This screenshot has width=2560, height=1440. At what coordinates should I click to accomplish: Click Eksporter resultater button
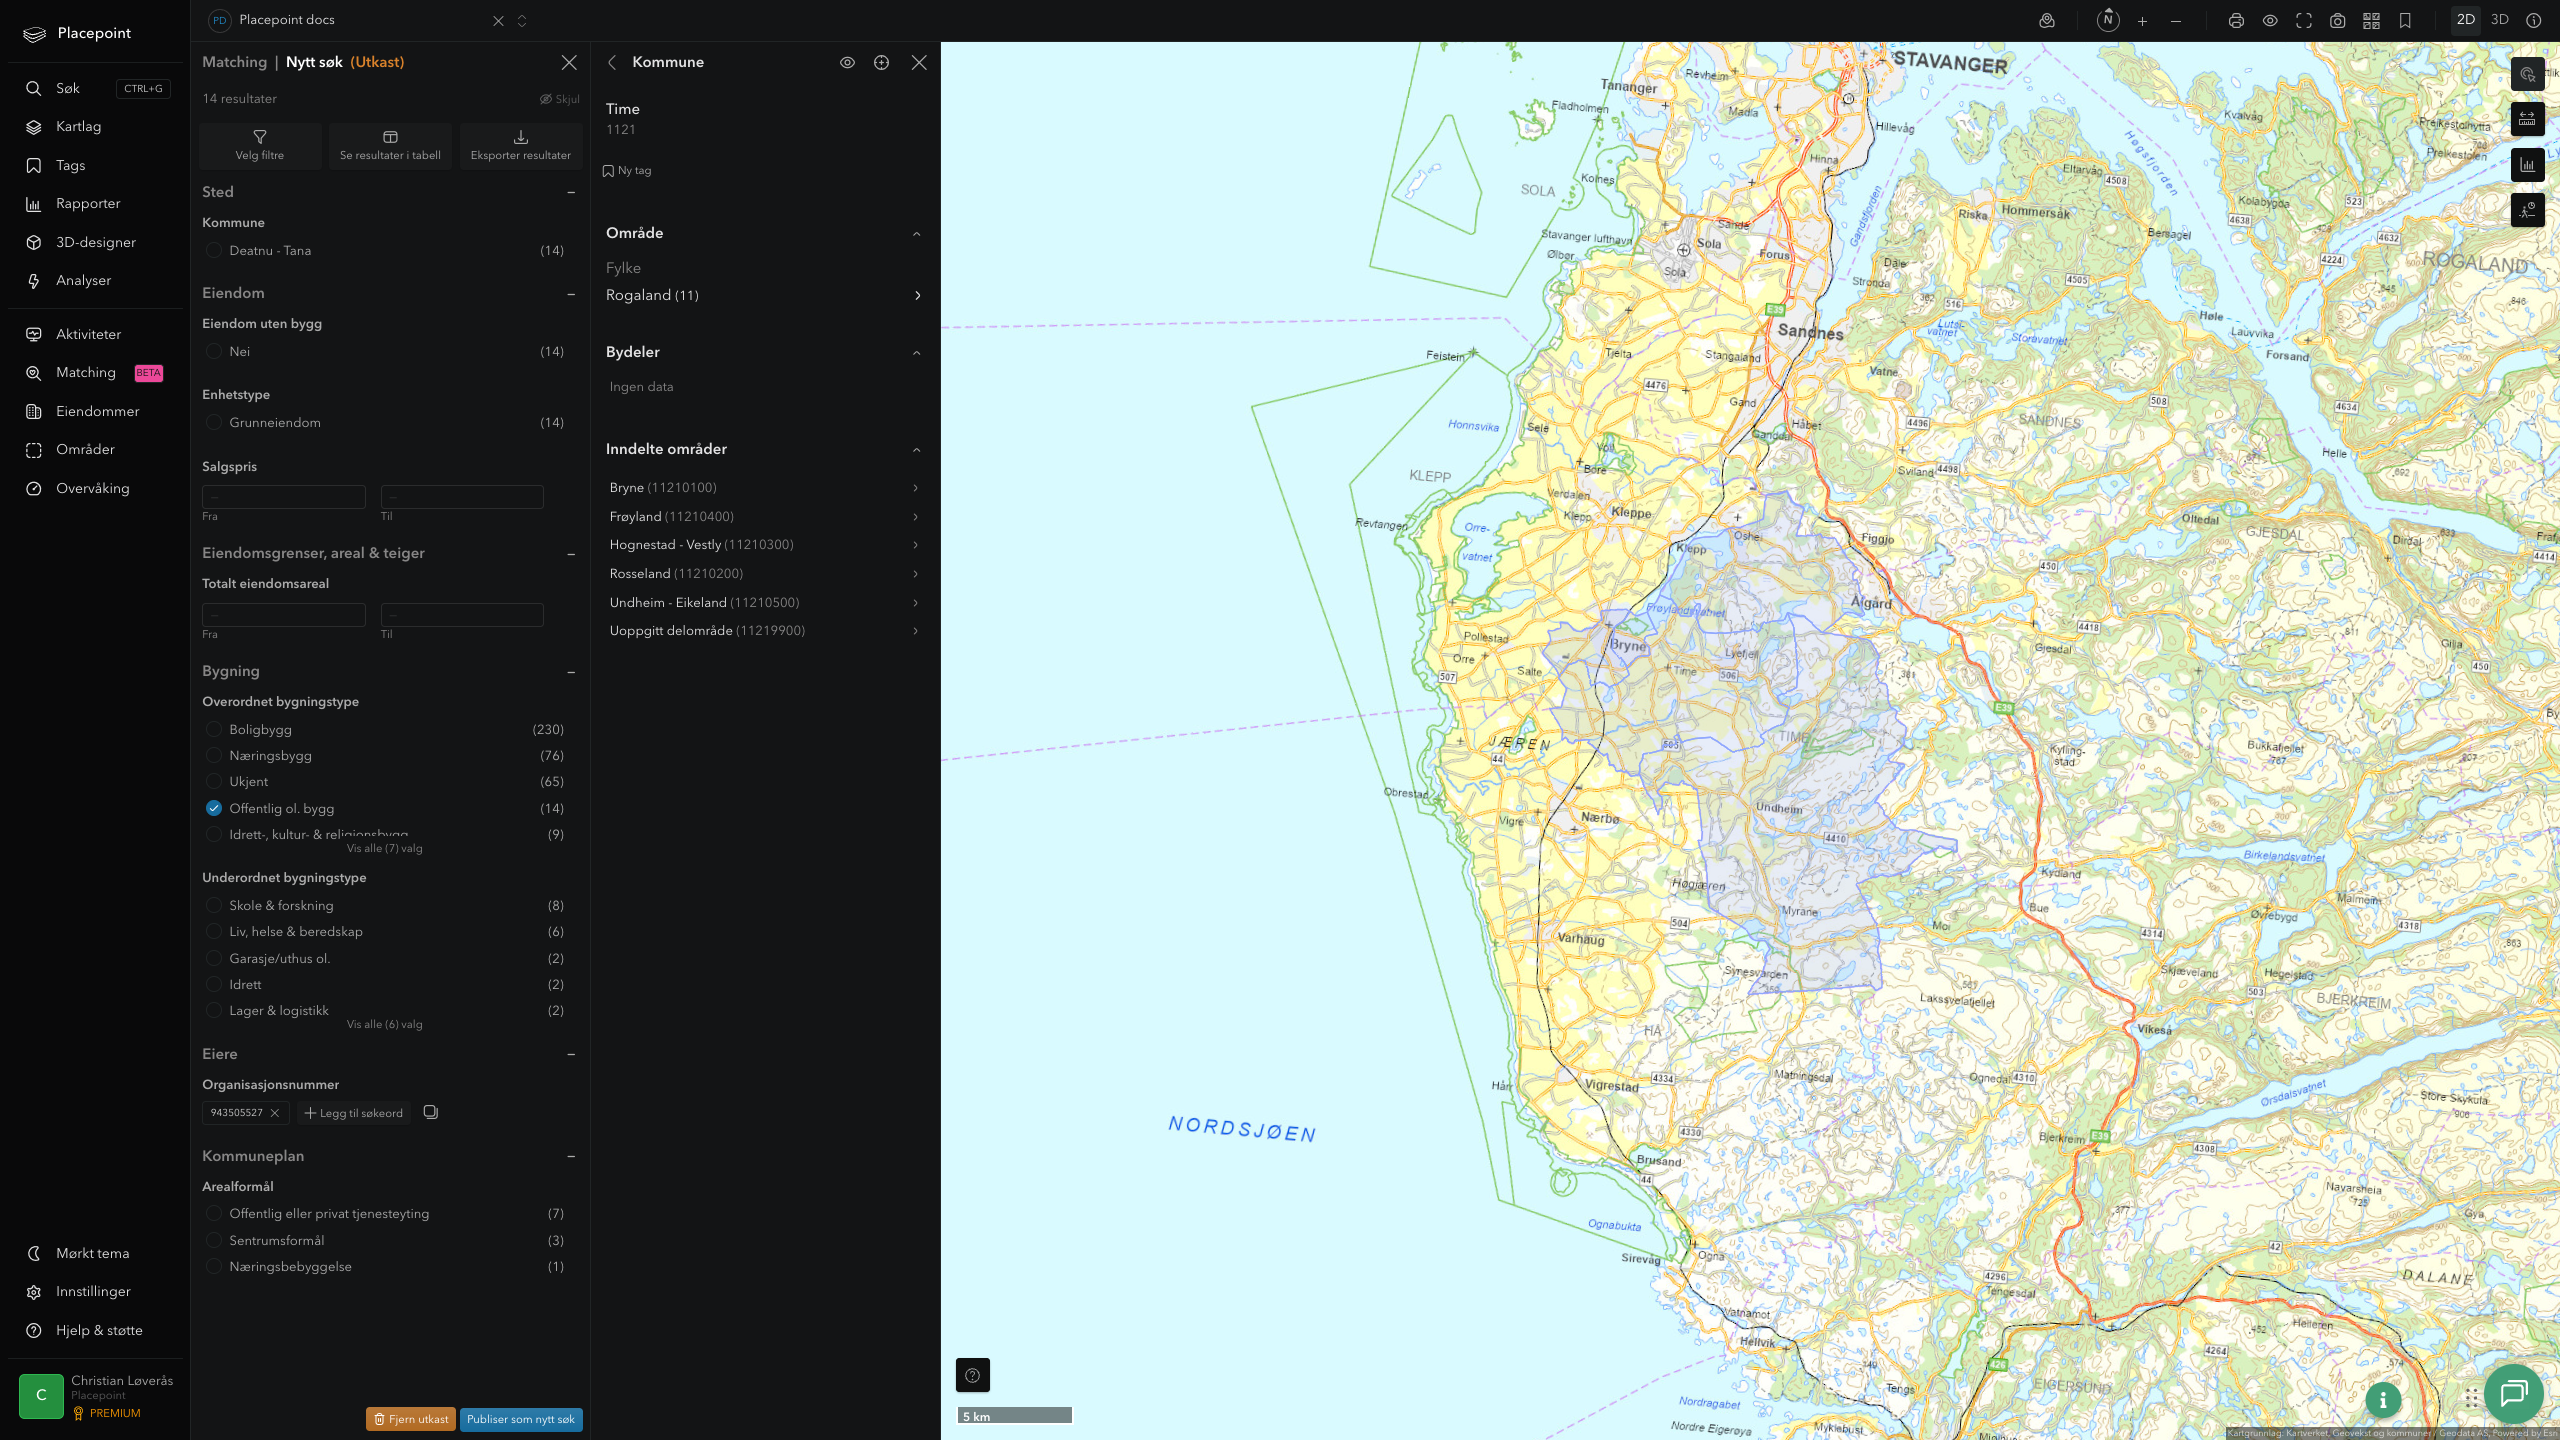point(521,145)
